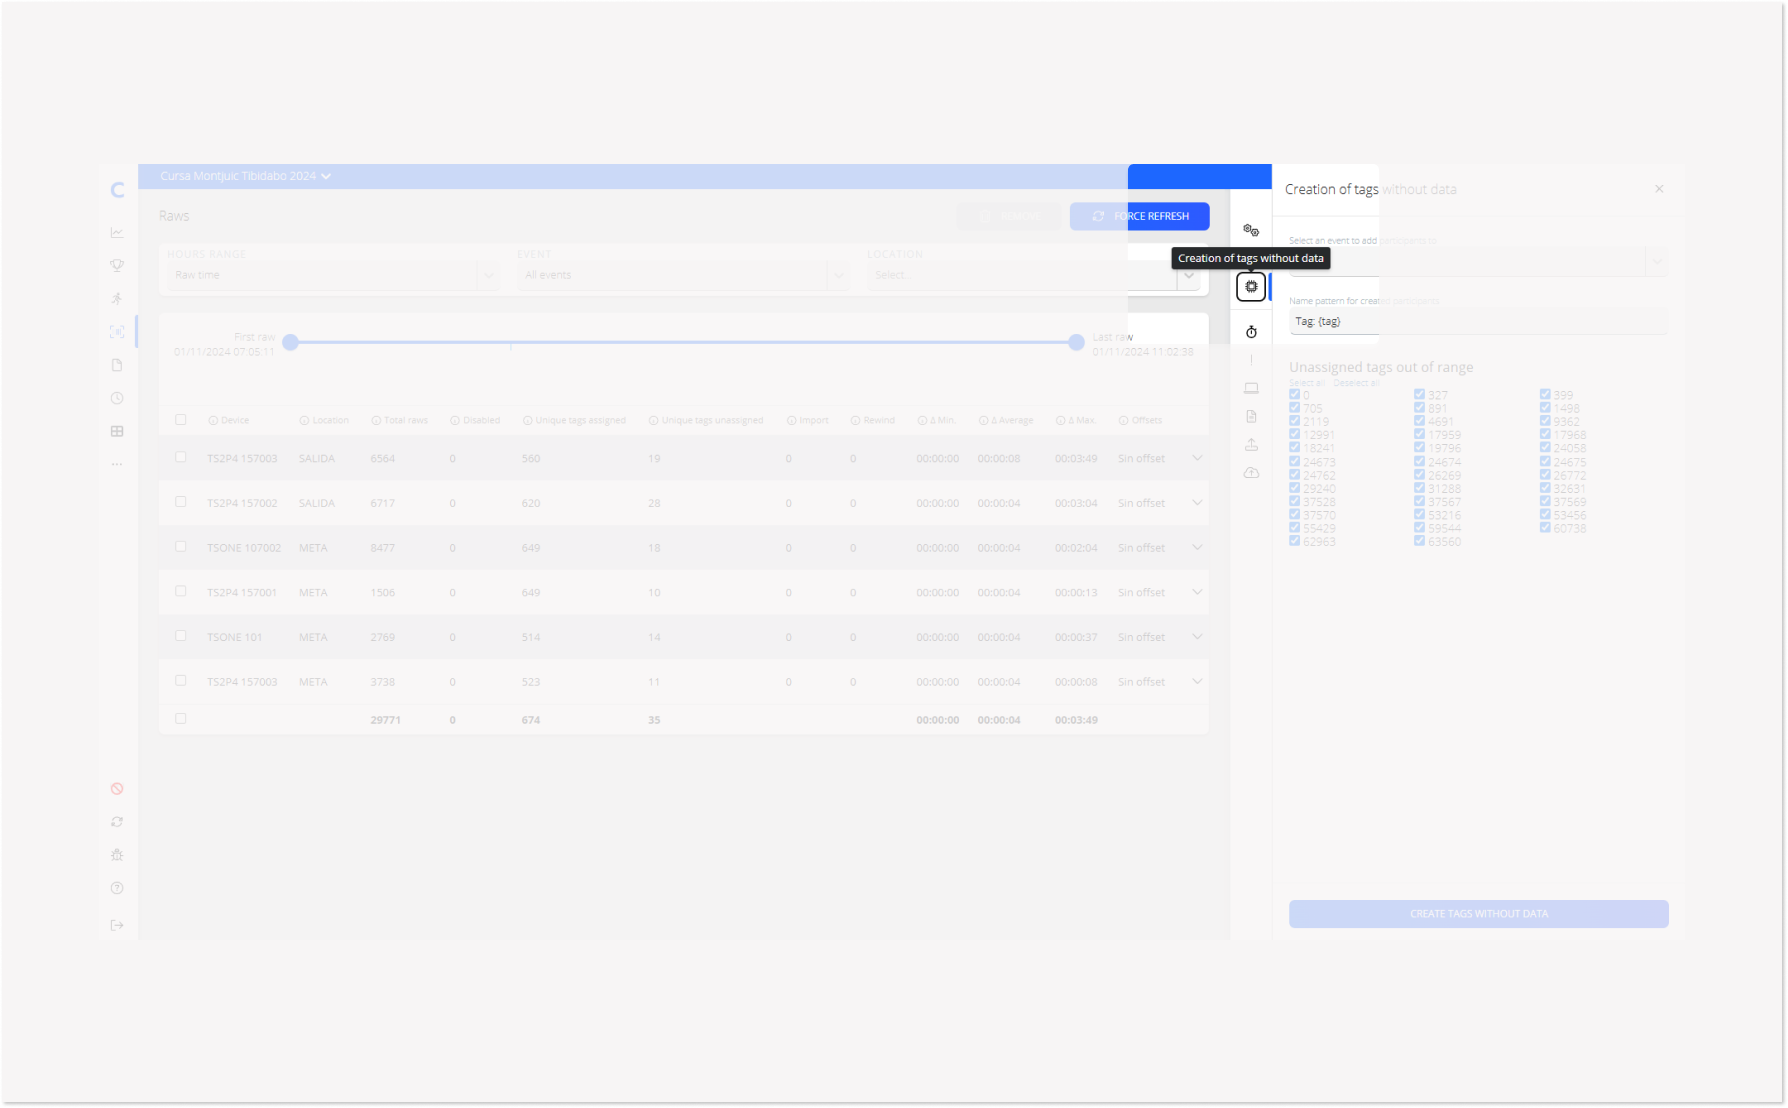Click the file document tool icon
This screenshot has width=1788, height=1108.
[x=1251, y=416]
